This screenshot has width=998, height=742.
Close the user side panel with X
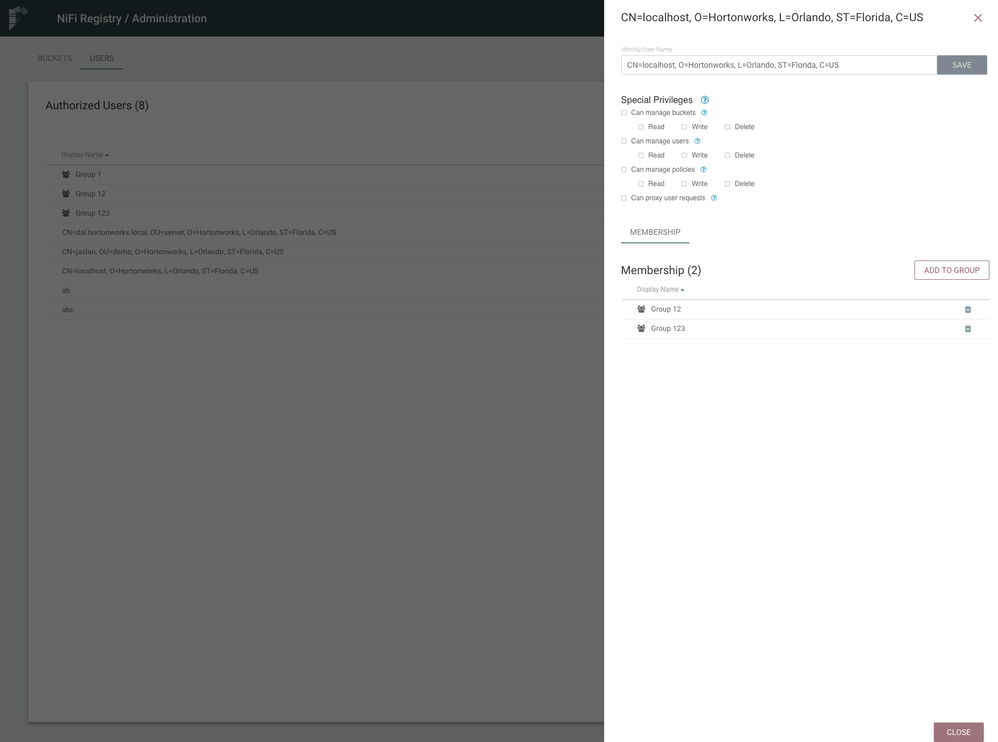[978, 18]
